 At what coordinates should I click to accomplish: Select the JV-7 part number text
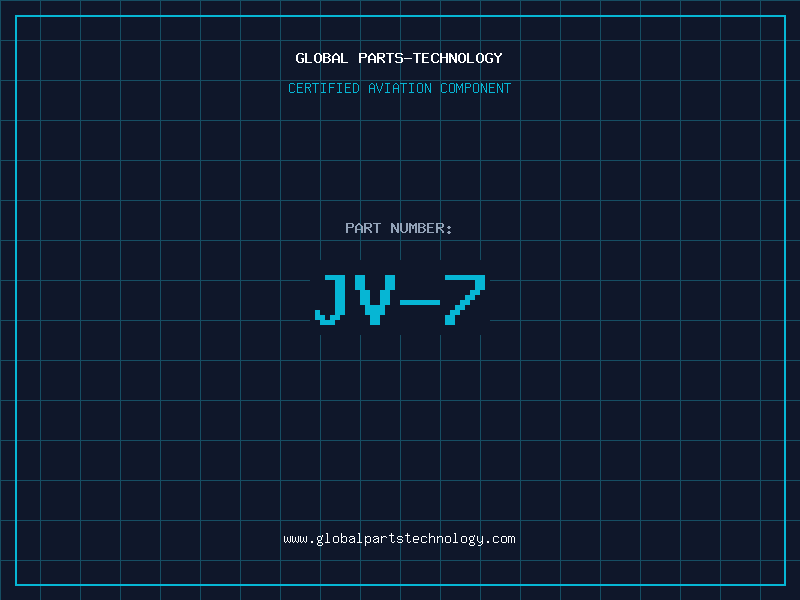(x=400, y=300)
